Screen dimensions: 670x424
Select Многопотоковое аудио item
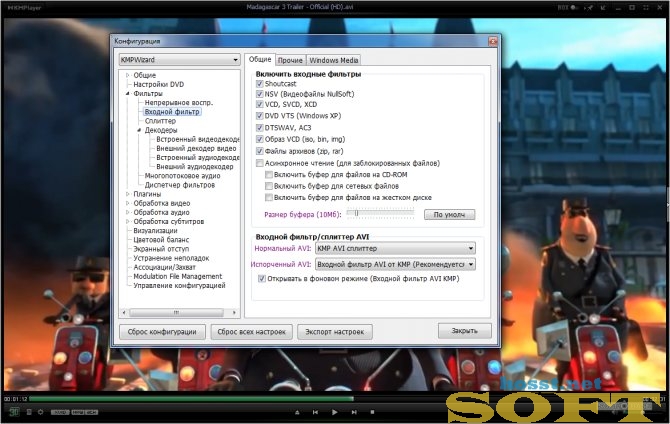(182, 176)
